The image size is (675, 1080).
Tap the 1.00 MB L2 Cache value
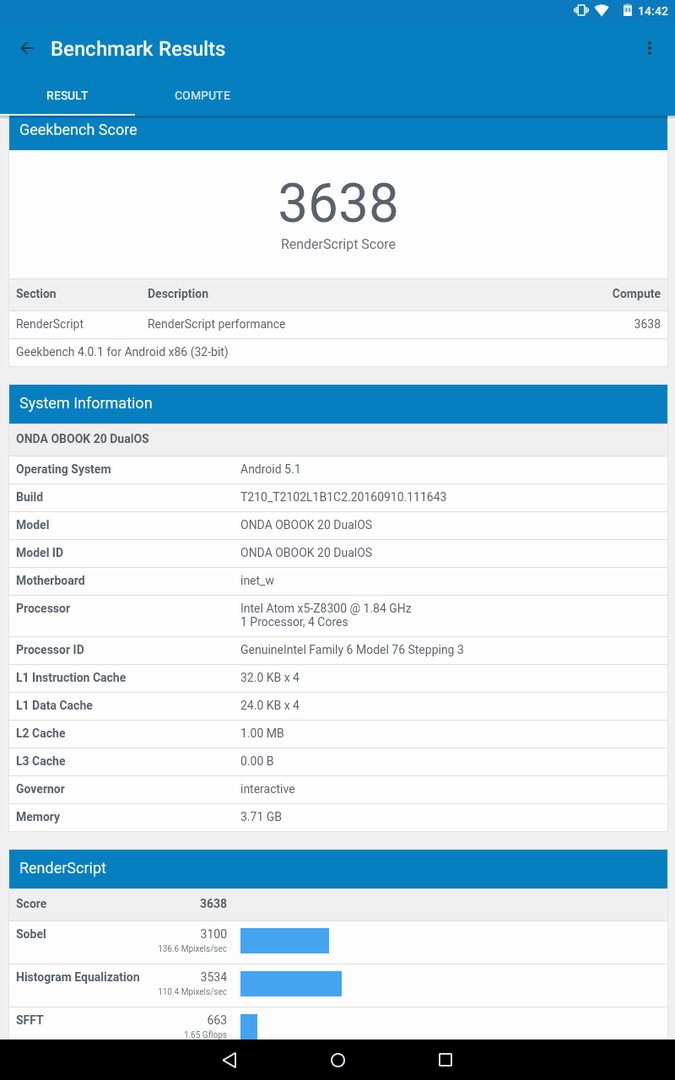[x=262, y=733]
